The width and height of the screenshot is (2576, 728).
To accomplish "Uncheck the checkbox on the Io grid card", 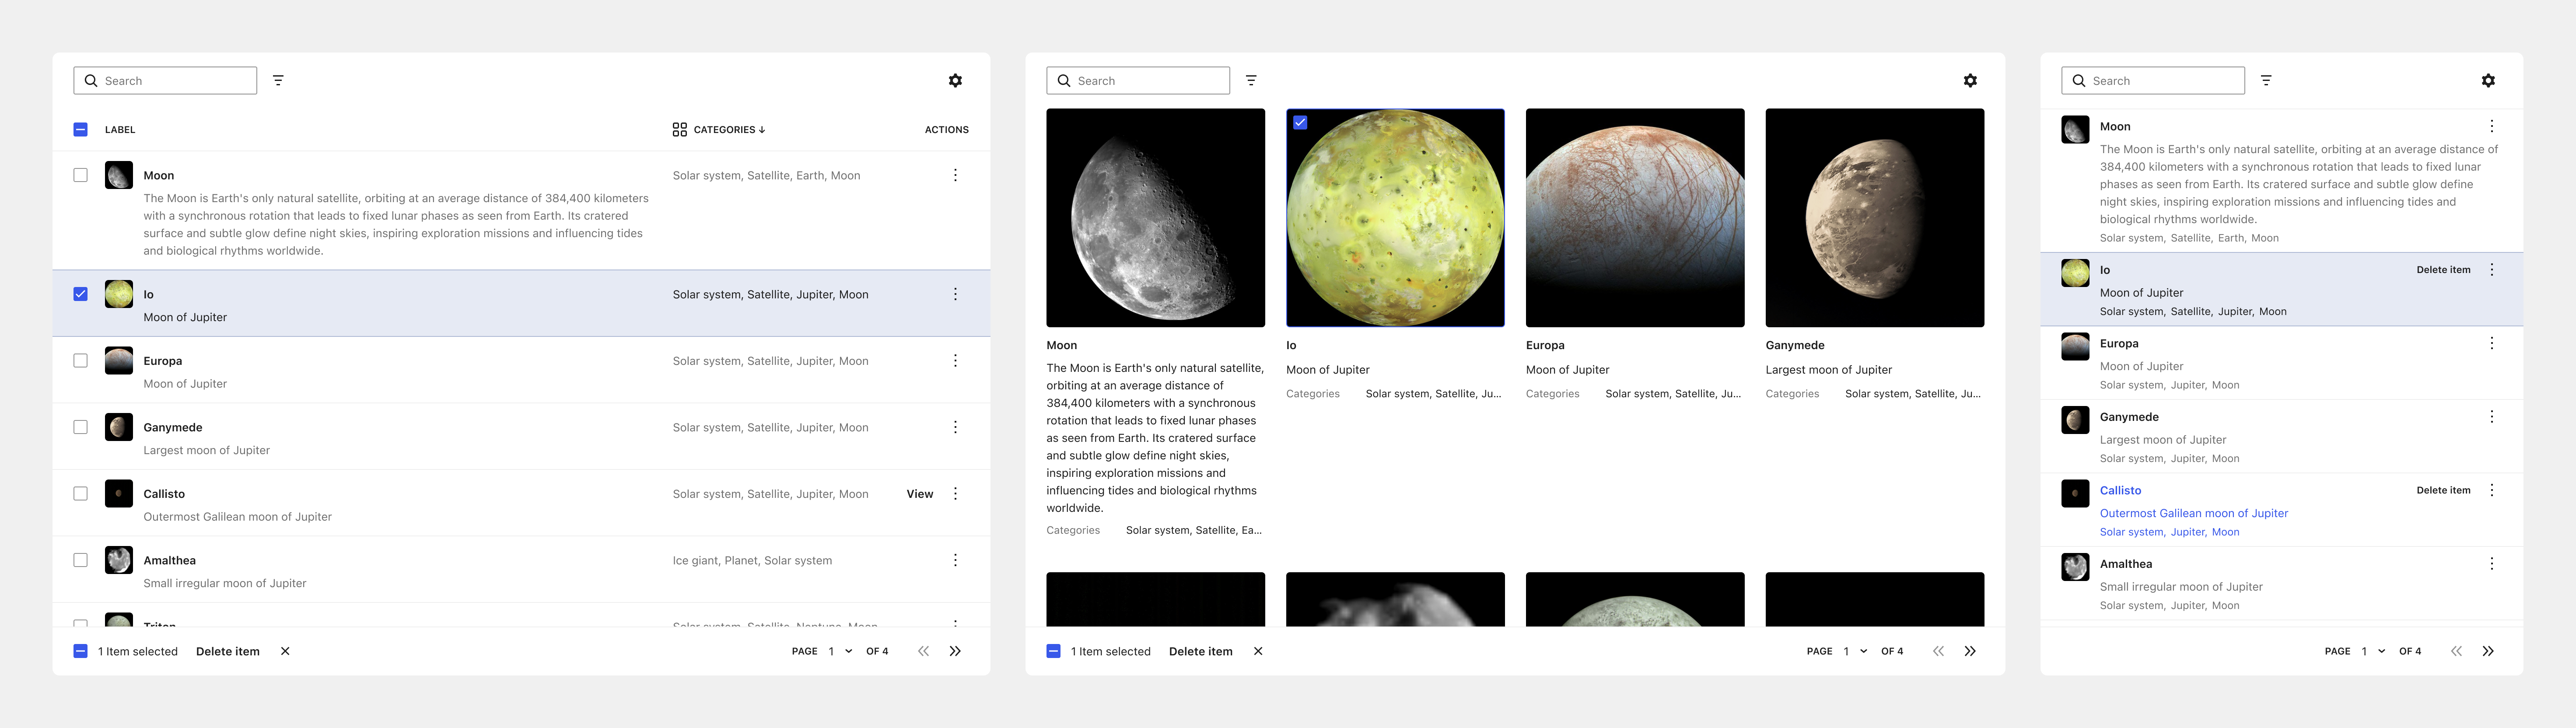I will tap(1300, 122).
